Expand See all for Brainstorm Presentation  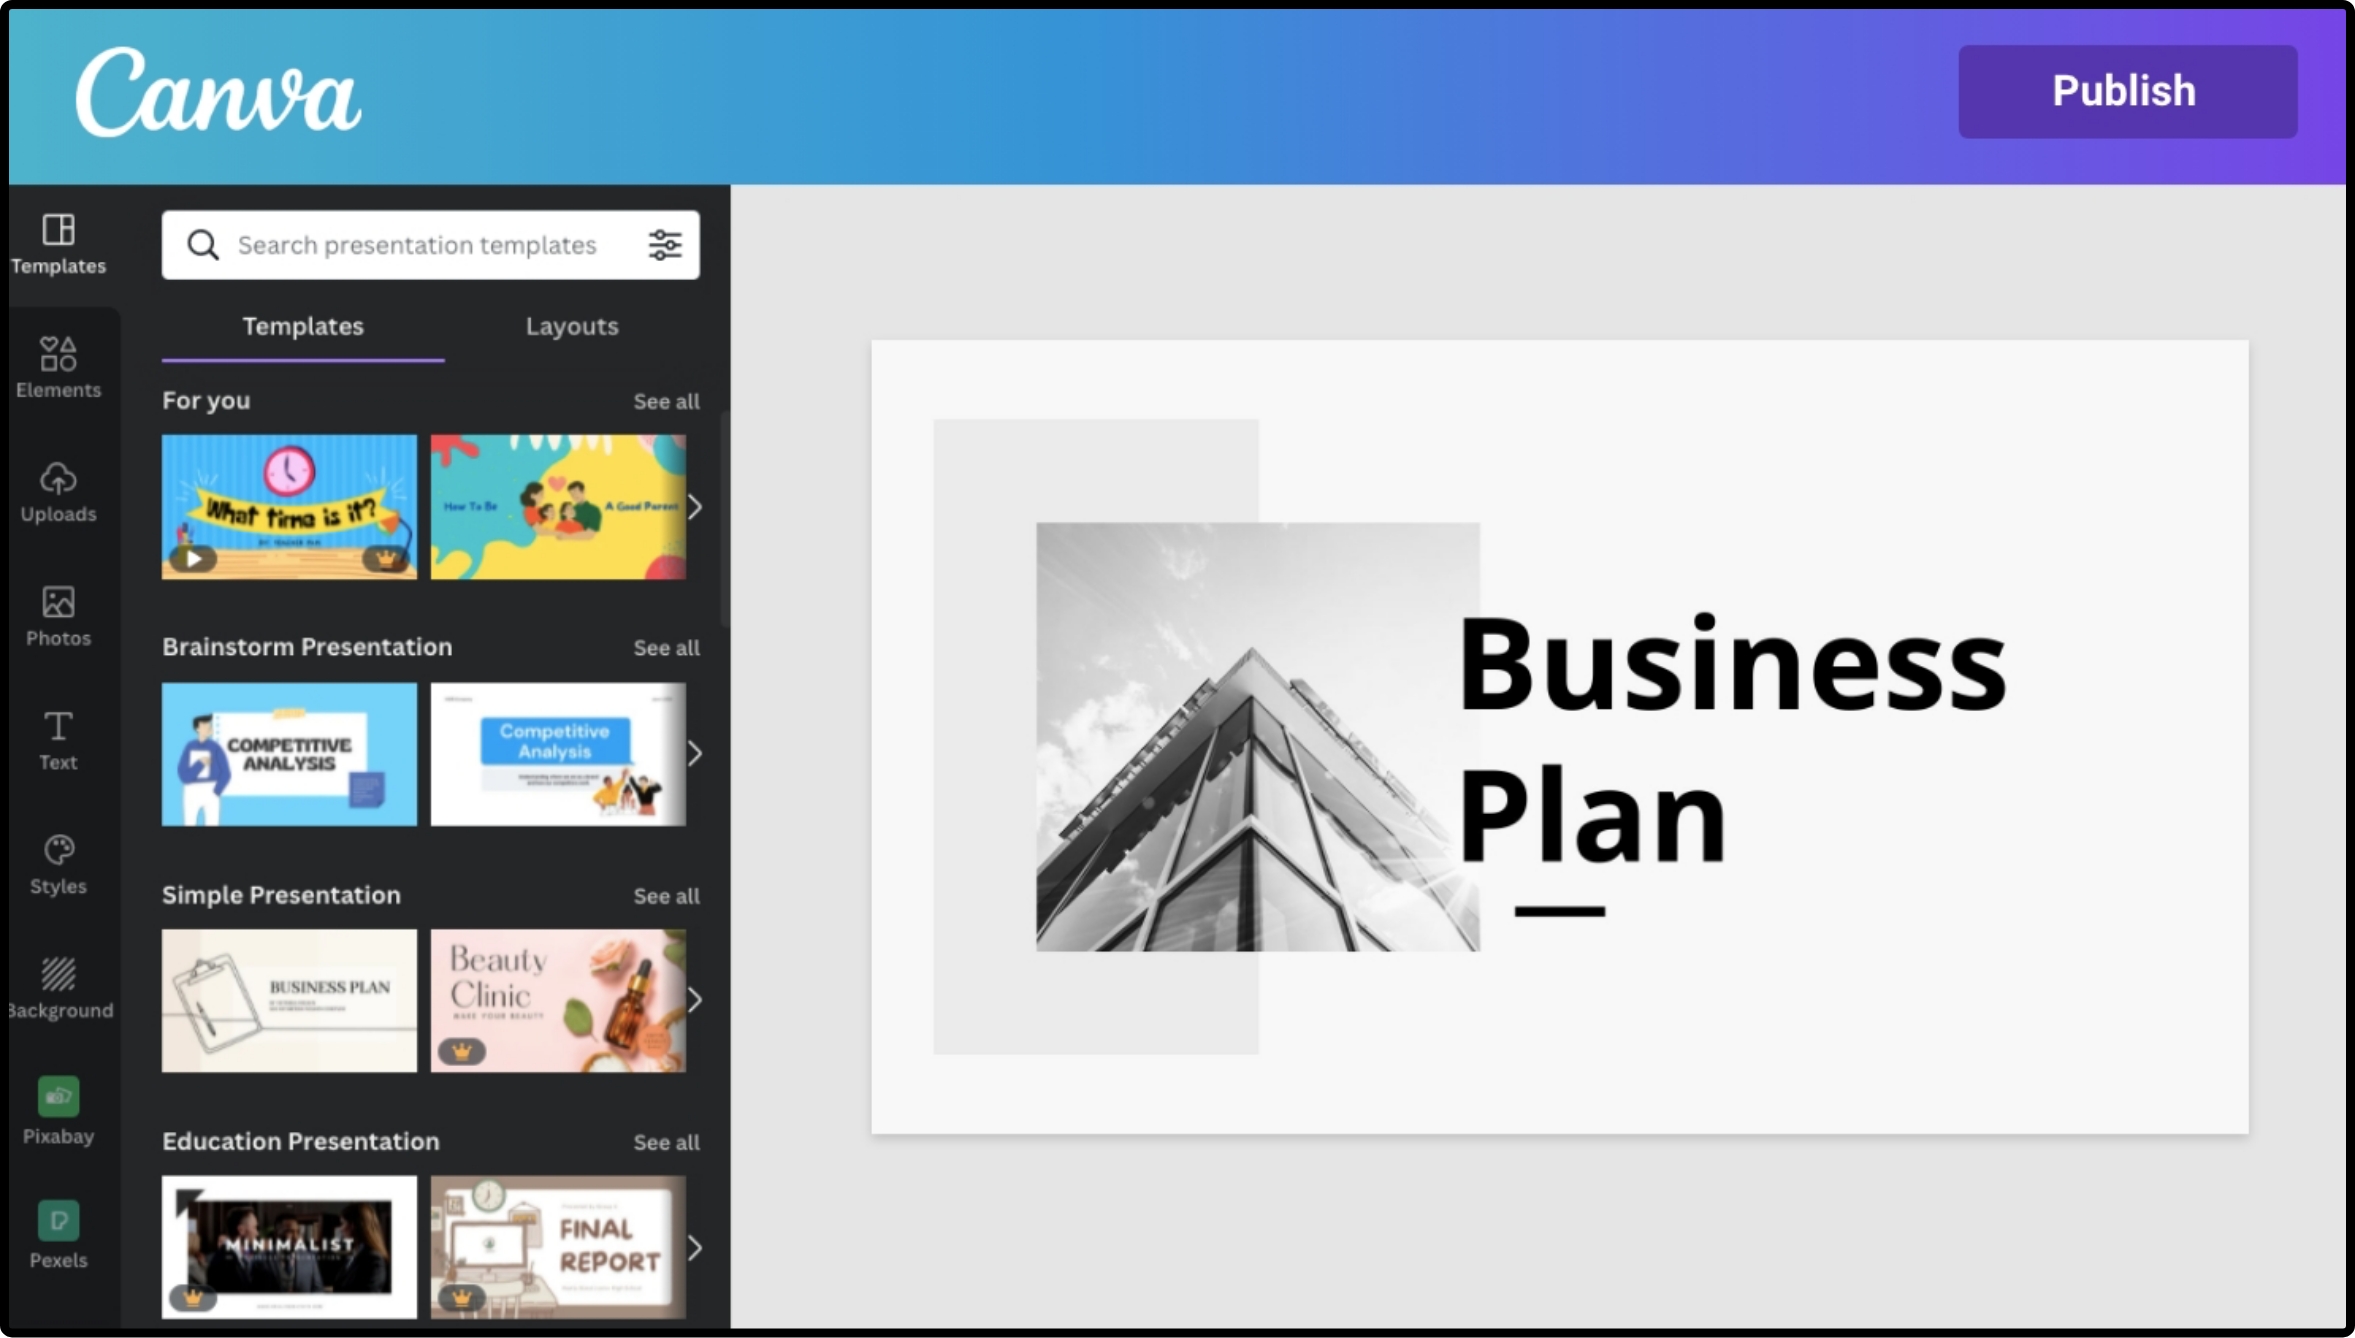[x=666, y=646]
